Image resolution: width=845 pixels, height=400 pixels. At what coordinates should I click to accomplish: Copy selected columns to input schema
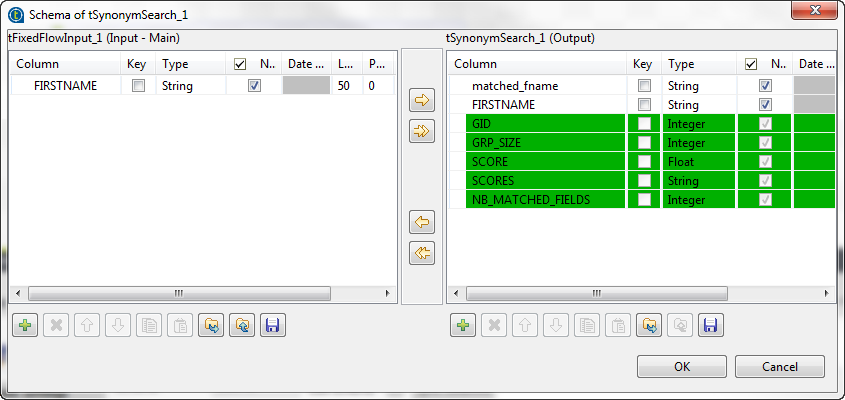(x=422, y=222)
